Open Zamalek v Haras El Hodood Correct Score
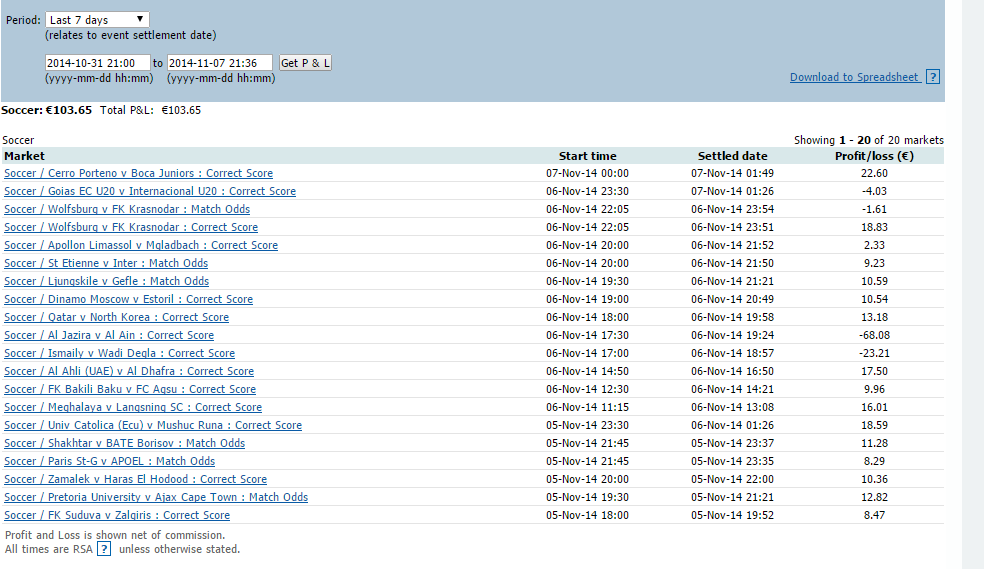Image resolution: width=984 pixels, height=569 pixels. [x=135, y=479]
